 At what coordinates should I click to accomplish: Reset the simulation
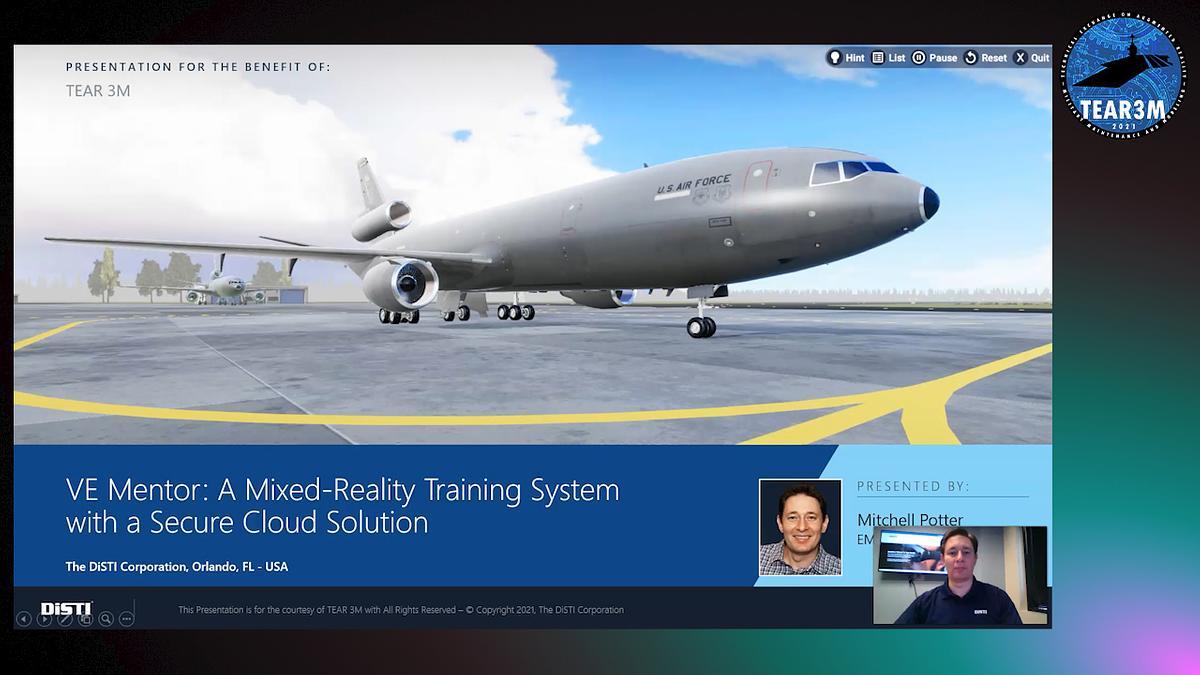tap(985, 58)
